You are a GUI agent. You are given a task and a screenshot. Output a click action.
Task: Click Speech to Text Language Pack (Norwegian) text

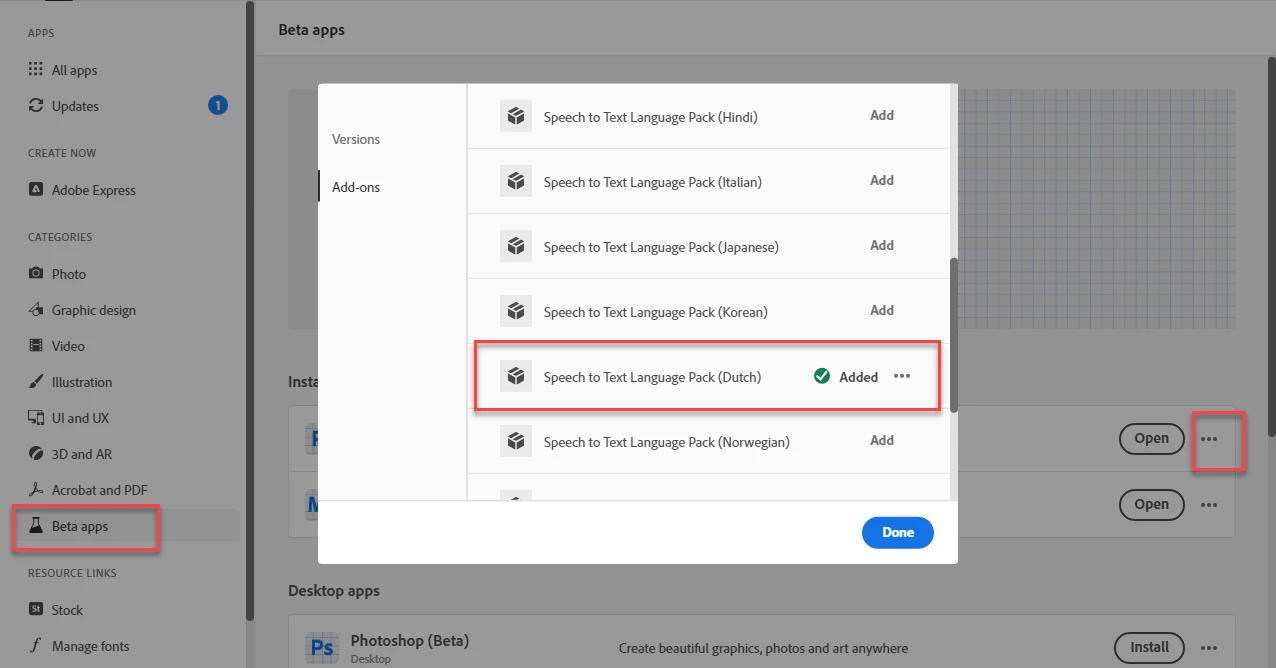(666, 442)
